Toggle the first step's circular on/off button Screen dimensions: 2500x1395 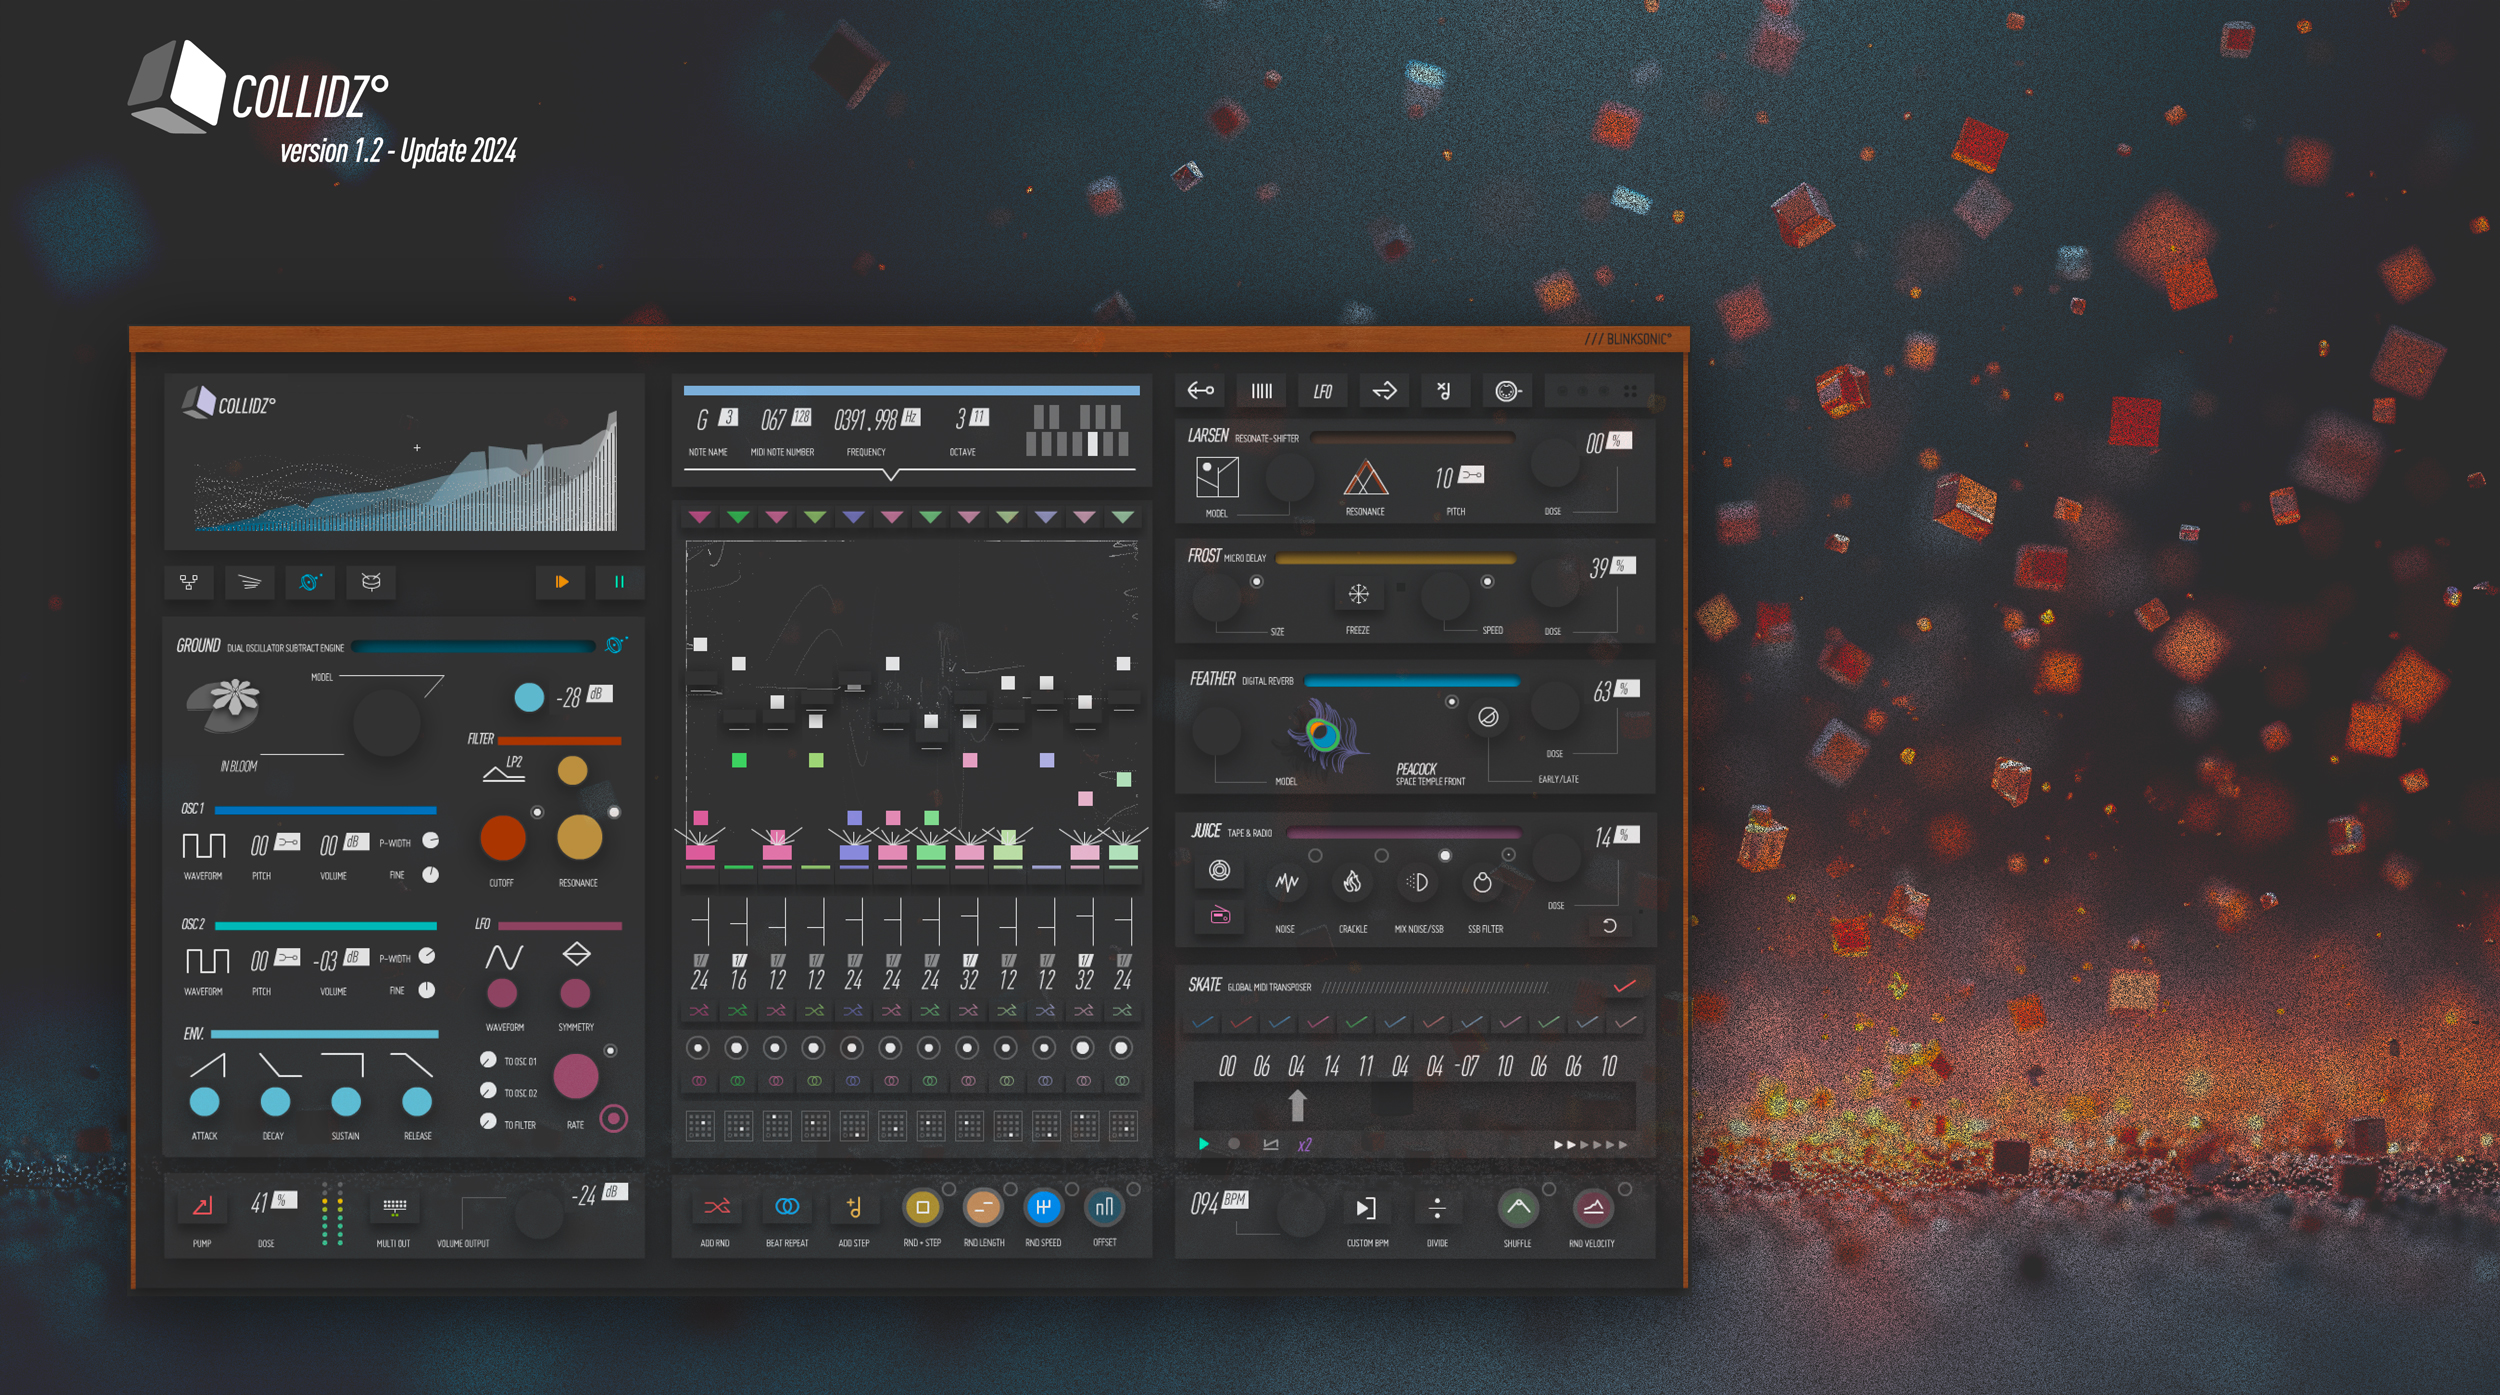698,1048
